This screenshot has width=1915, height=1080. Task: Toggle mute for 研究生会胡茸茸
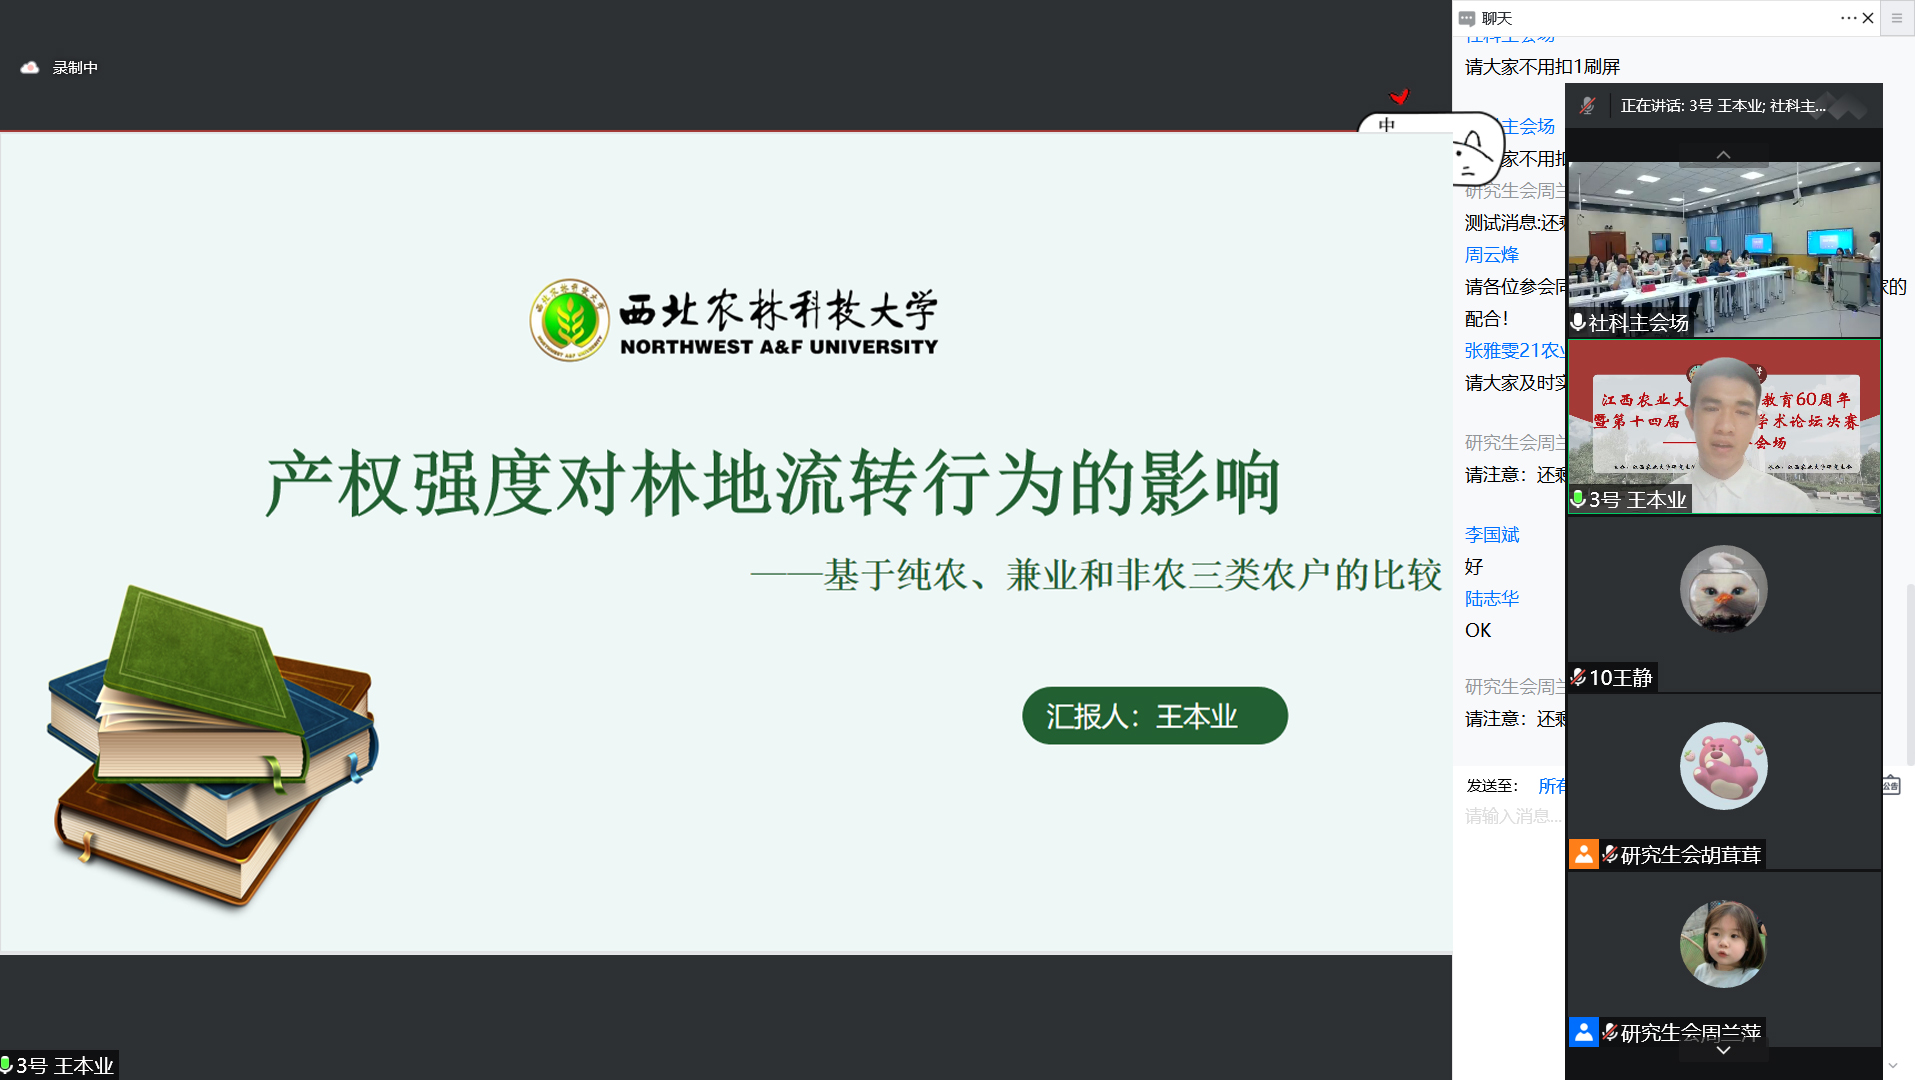[x=1611, y=854]
